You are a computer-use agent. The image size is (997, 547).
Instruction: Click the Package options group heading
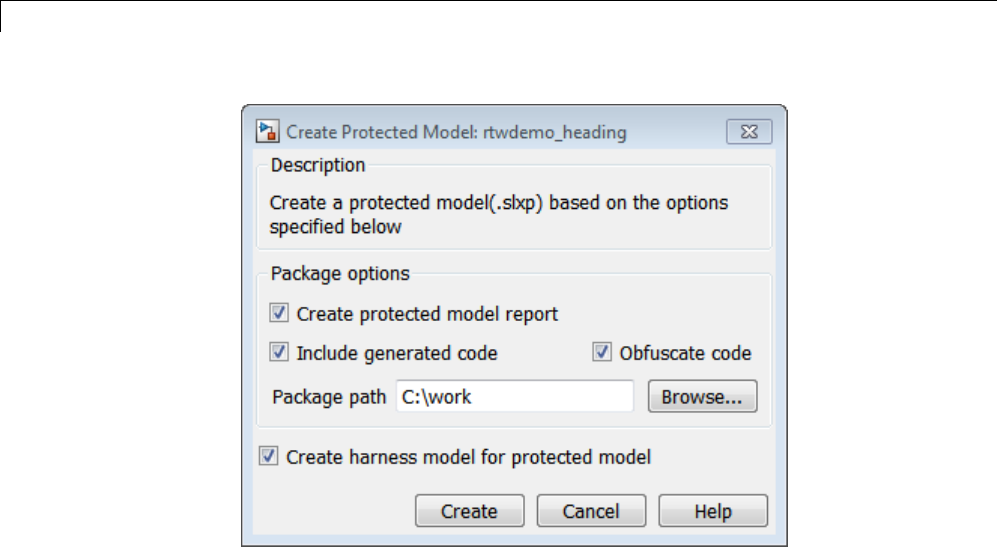click(x=340, y=272)
